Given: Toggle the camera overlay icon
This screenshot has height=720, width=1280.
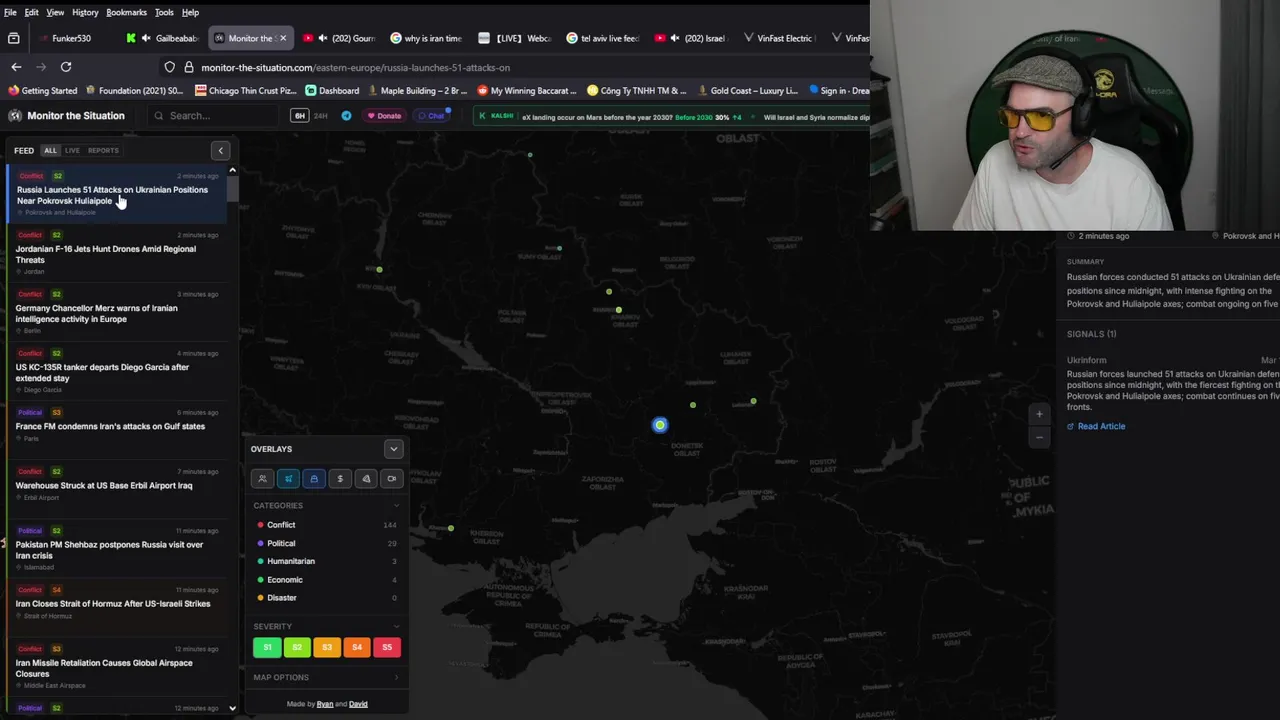Looking at the screenshot, I should 392,479.
